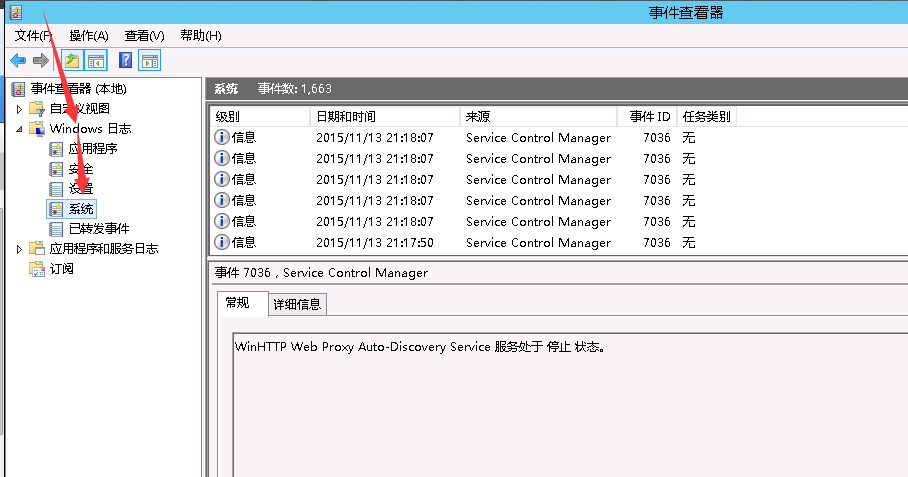Viewport: 908px width, 477px height.
Task: Expand the 应用程序和服务日志 node
Action: pos(18,249)
